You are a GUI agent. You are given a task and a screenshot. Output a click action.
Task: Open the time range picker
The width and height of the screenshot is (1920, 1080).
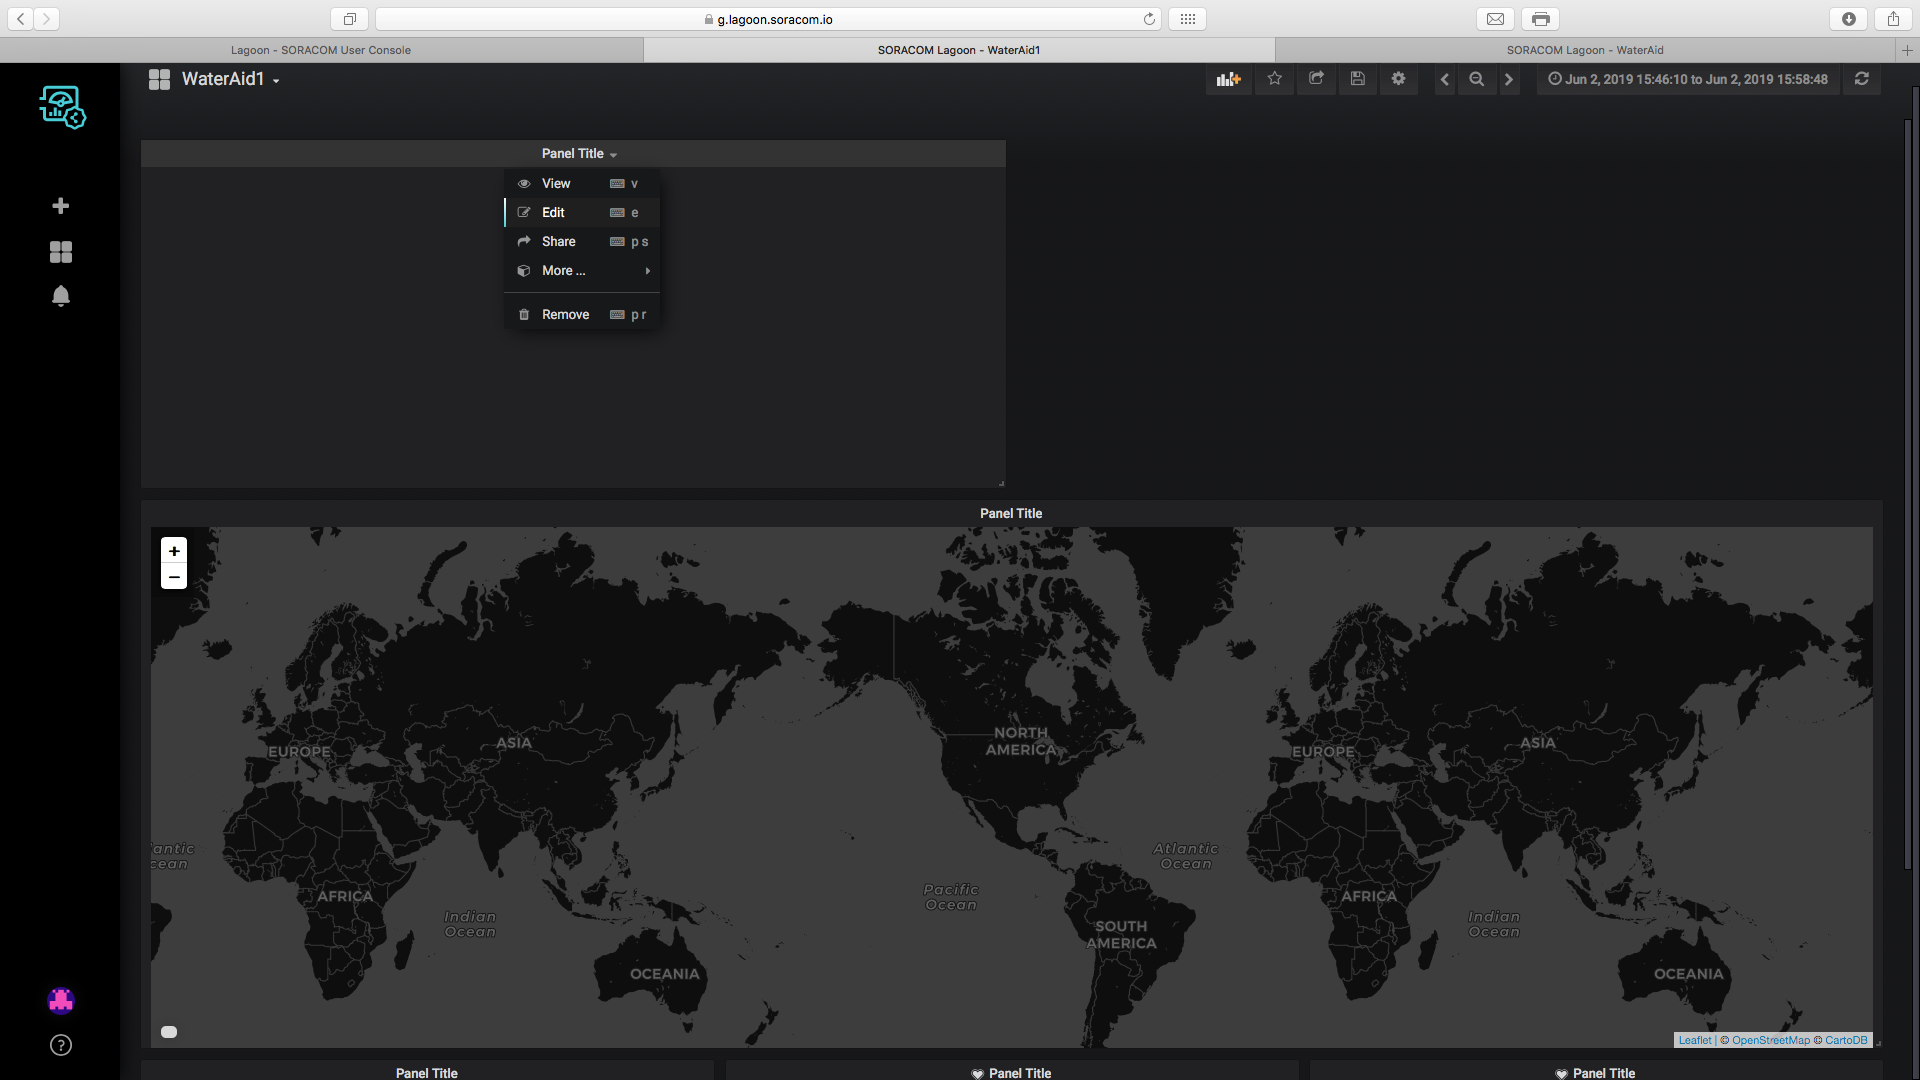click(1688, 79)
